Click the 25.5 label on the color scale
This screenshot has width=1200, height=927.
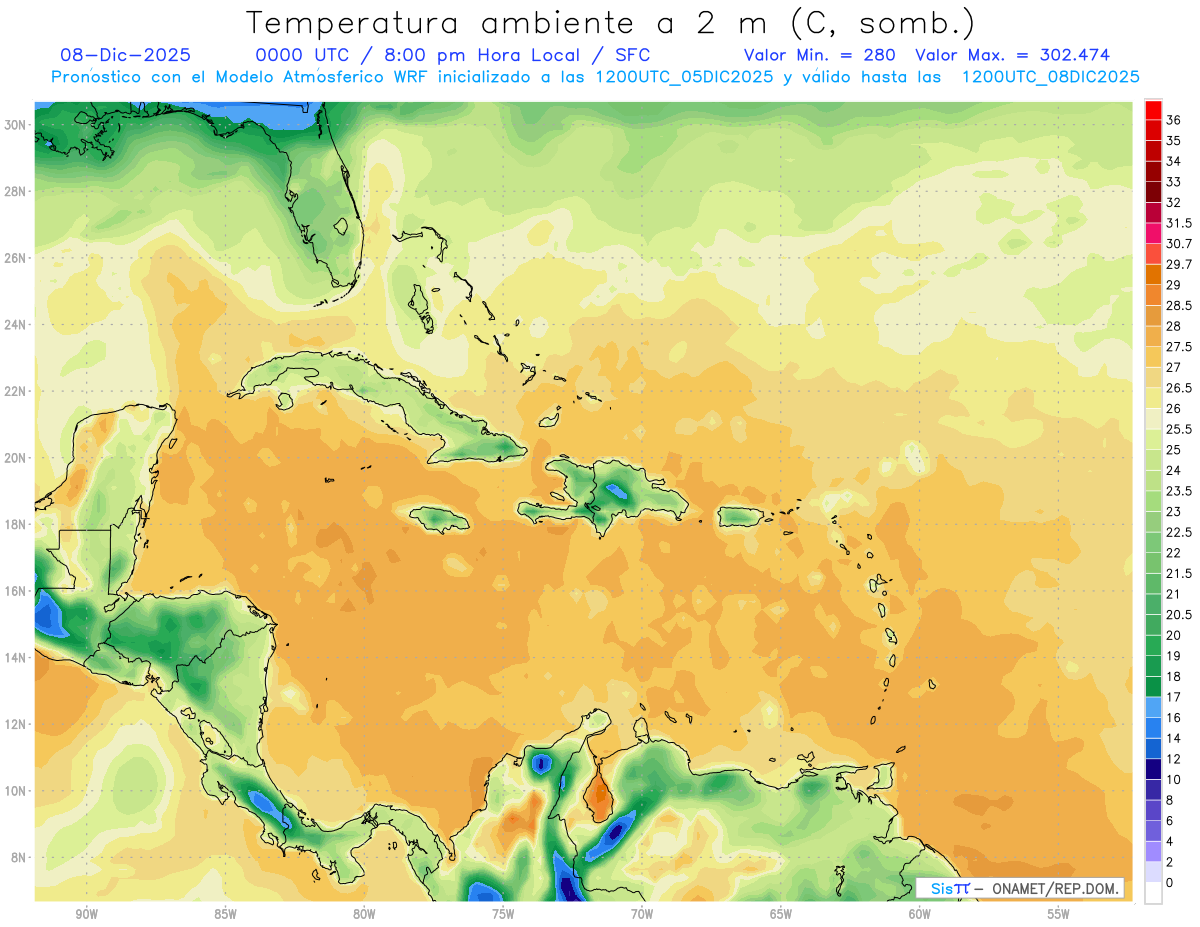[1178, 429]
